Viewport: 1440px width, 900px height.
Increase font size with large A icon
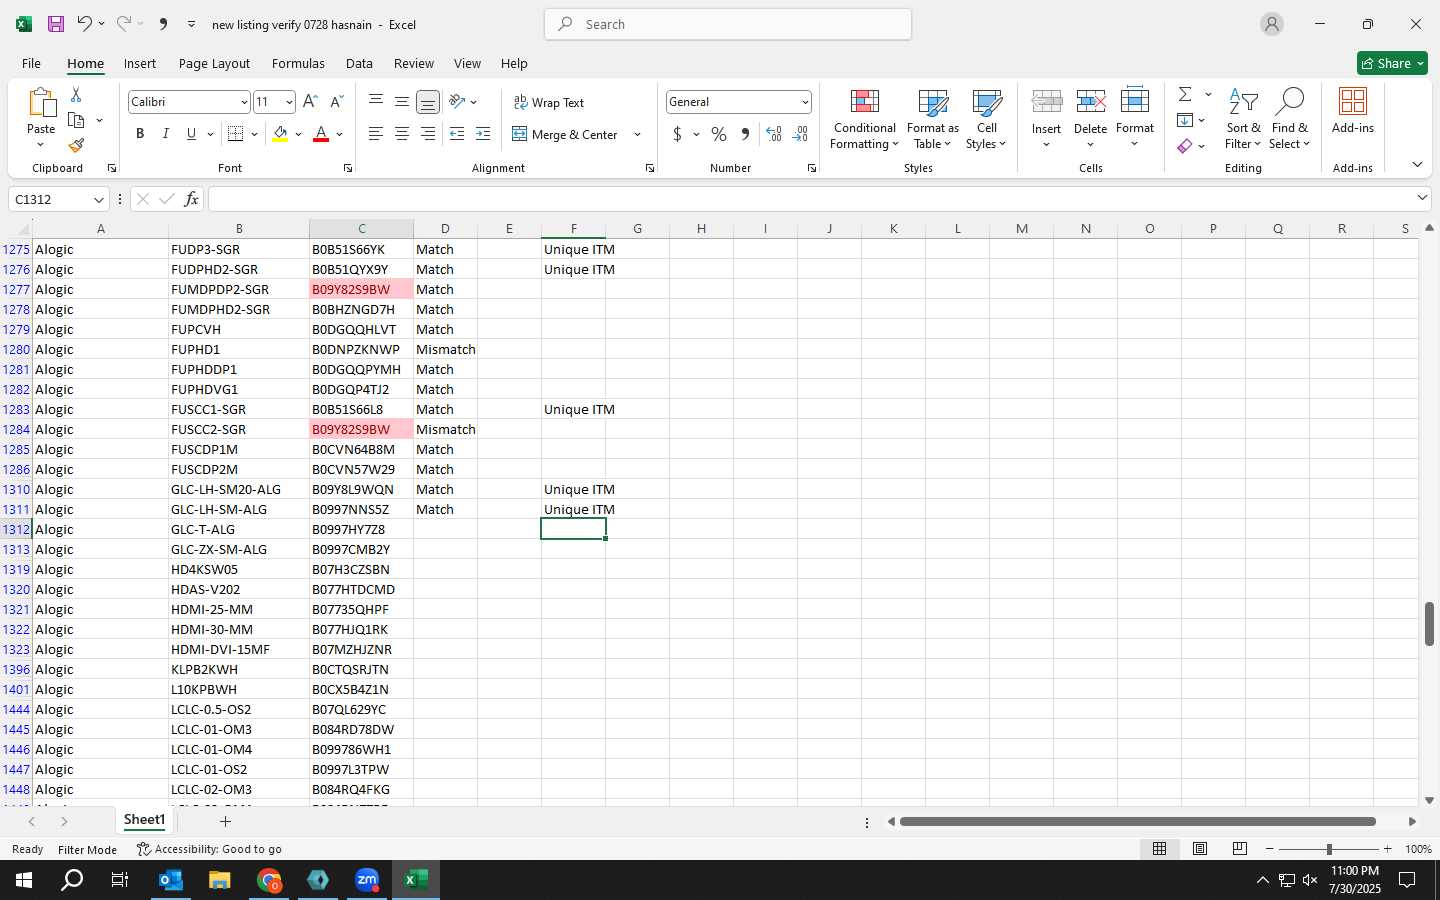click(x=310, y=102)
